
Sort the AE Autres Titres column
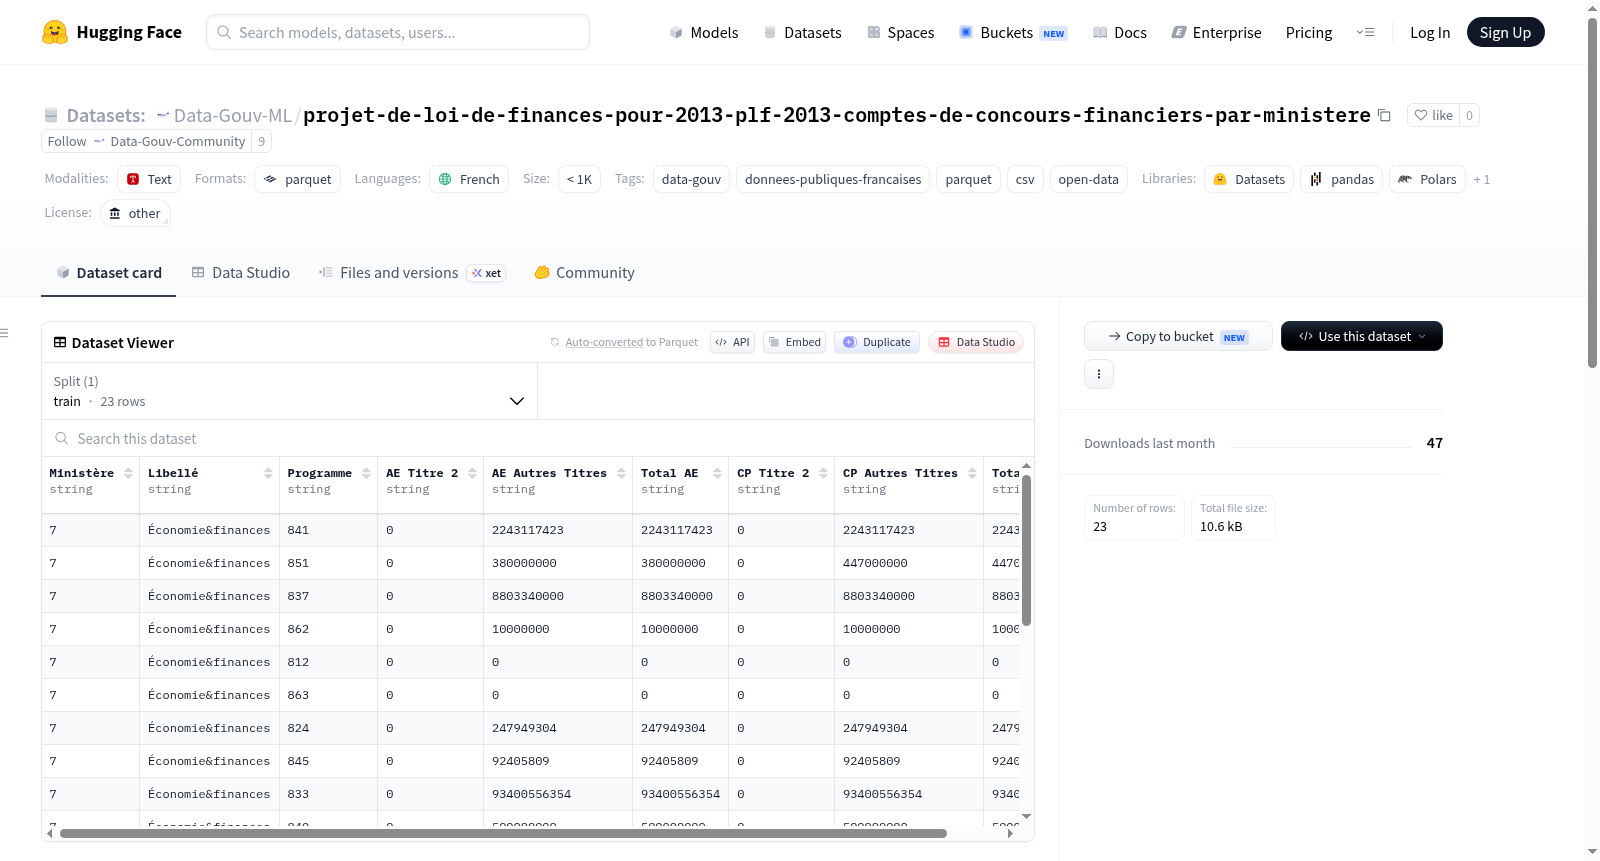pos(621,473)
